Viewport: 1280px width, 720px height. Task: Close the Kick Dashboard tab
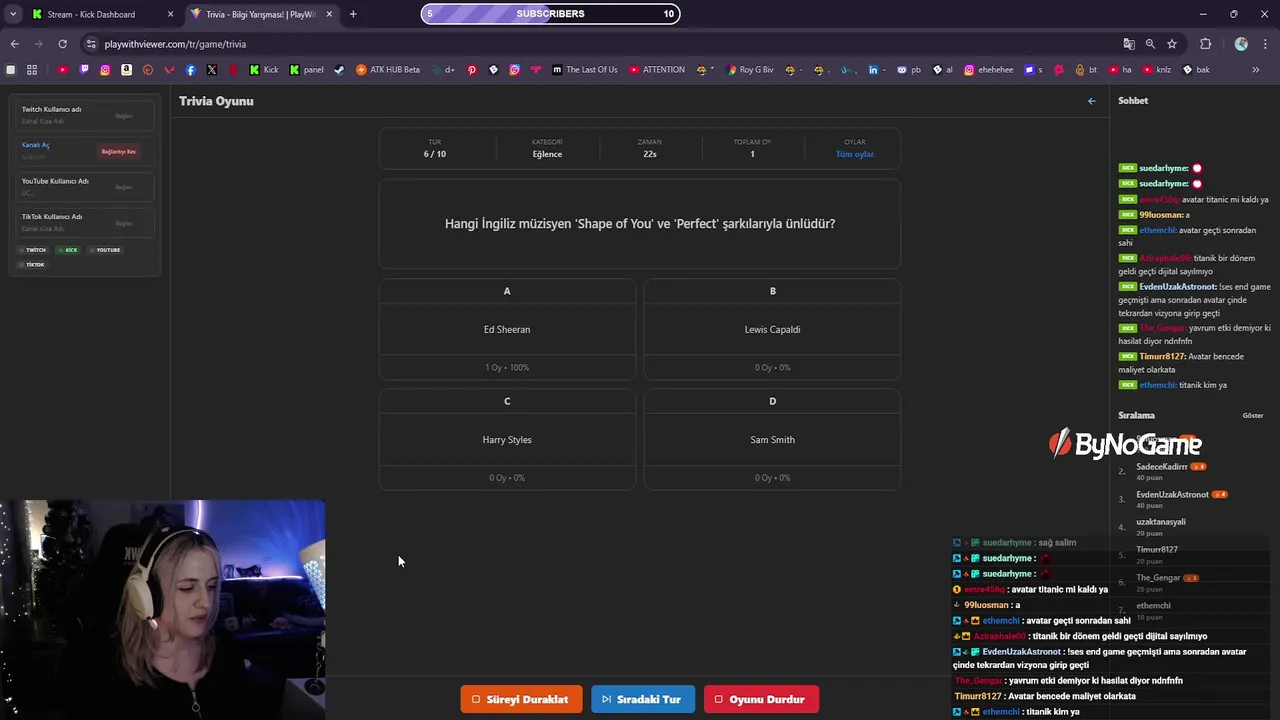[170, 14]
